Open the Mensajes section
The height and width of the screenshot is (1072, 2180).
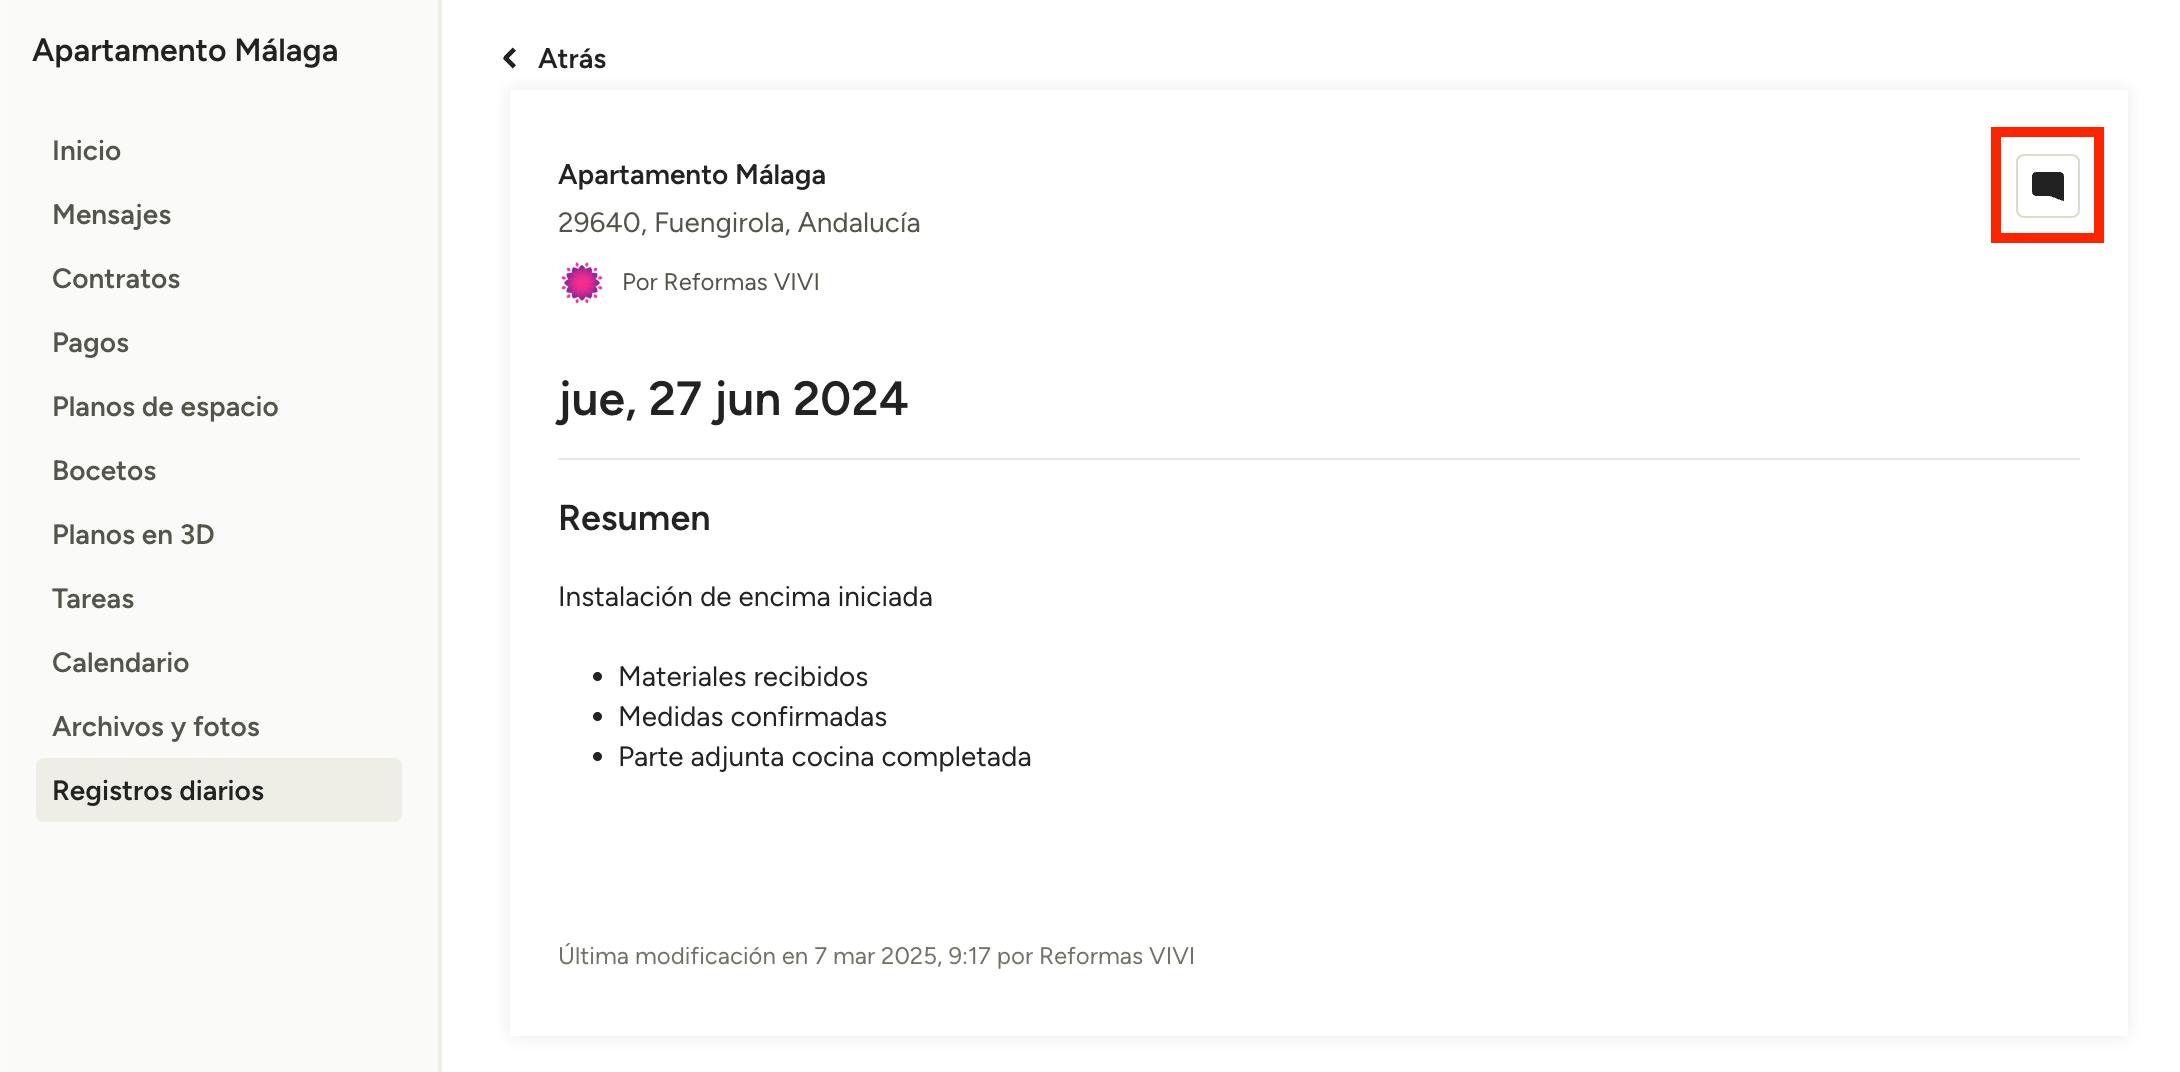pyautogui.click(x=111, y=214)
